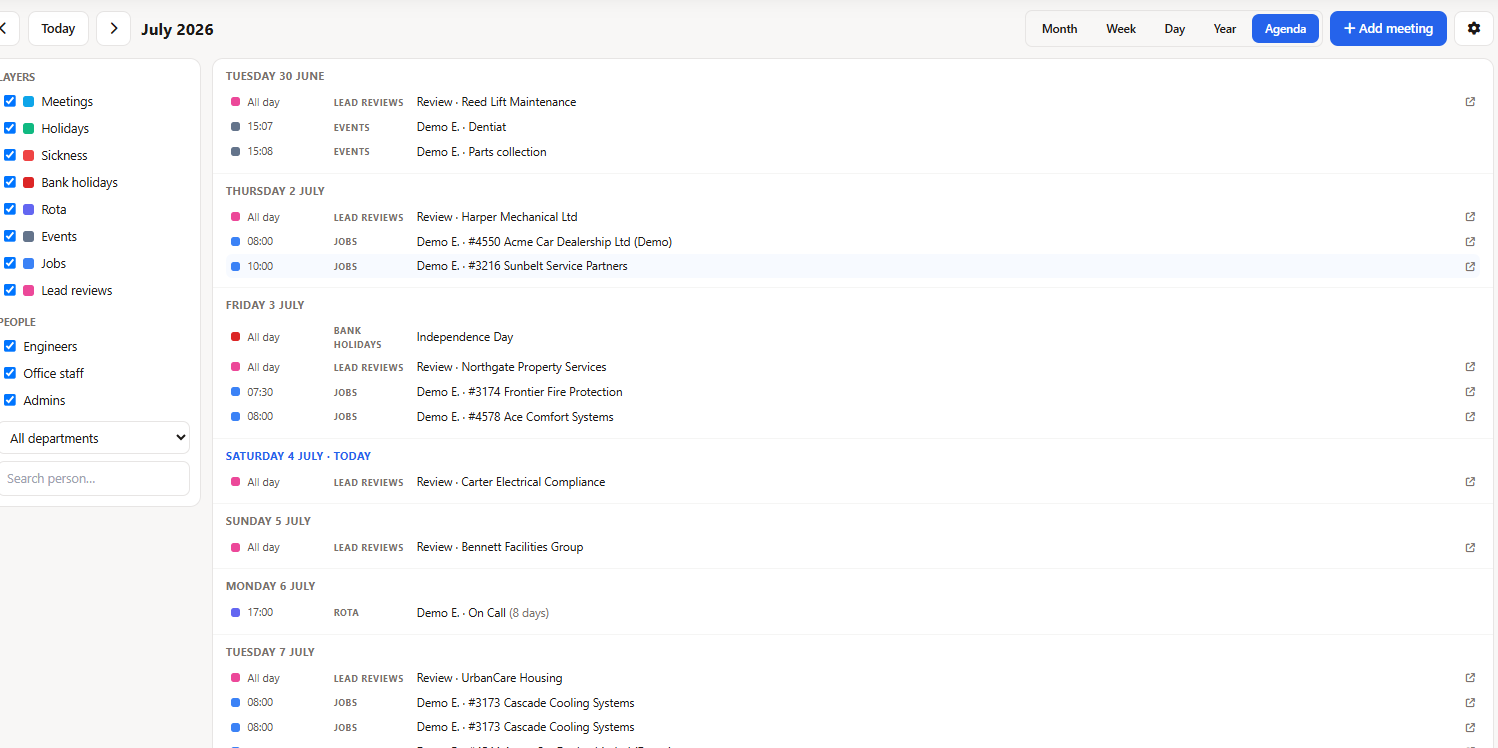The image size is (1498, 748).
Task: Open the Parts collection event
Action: (853, 152)
